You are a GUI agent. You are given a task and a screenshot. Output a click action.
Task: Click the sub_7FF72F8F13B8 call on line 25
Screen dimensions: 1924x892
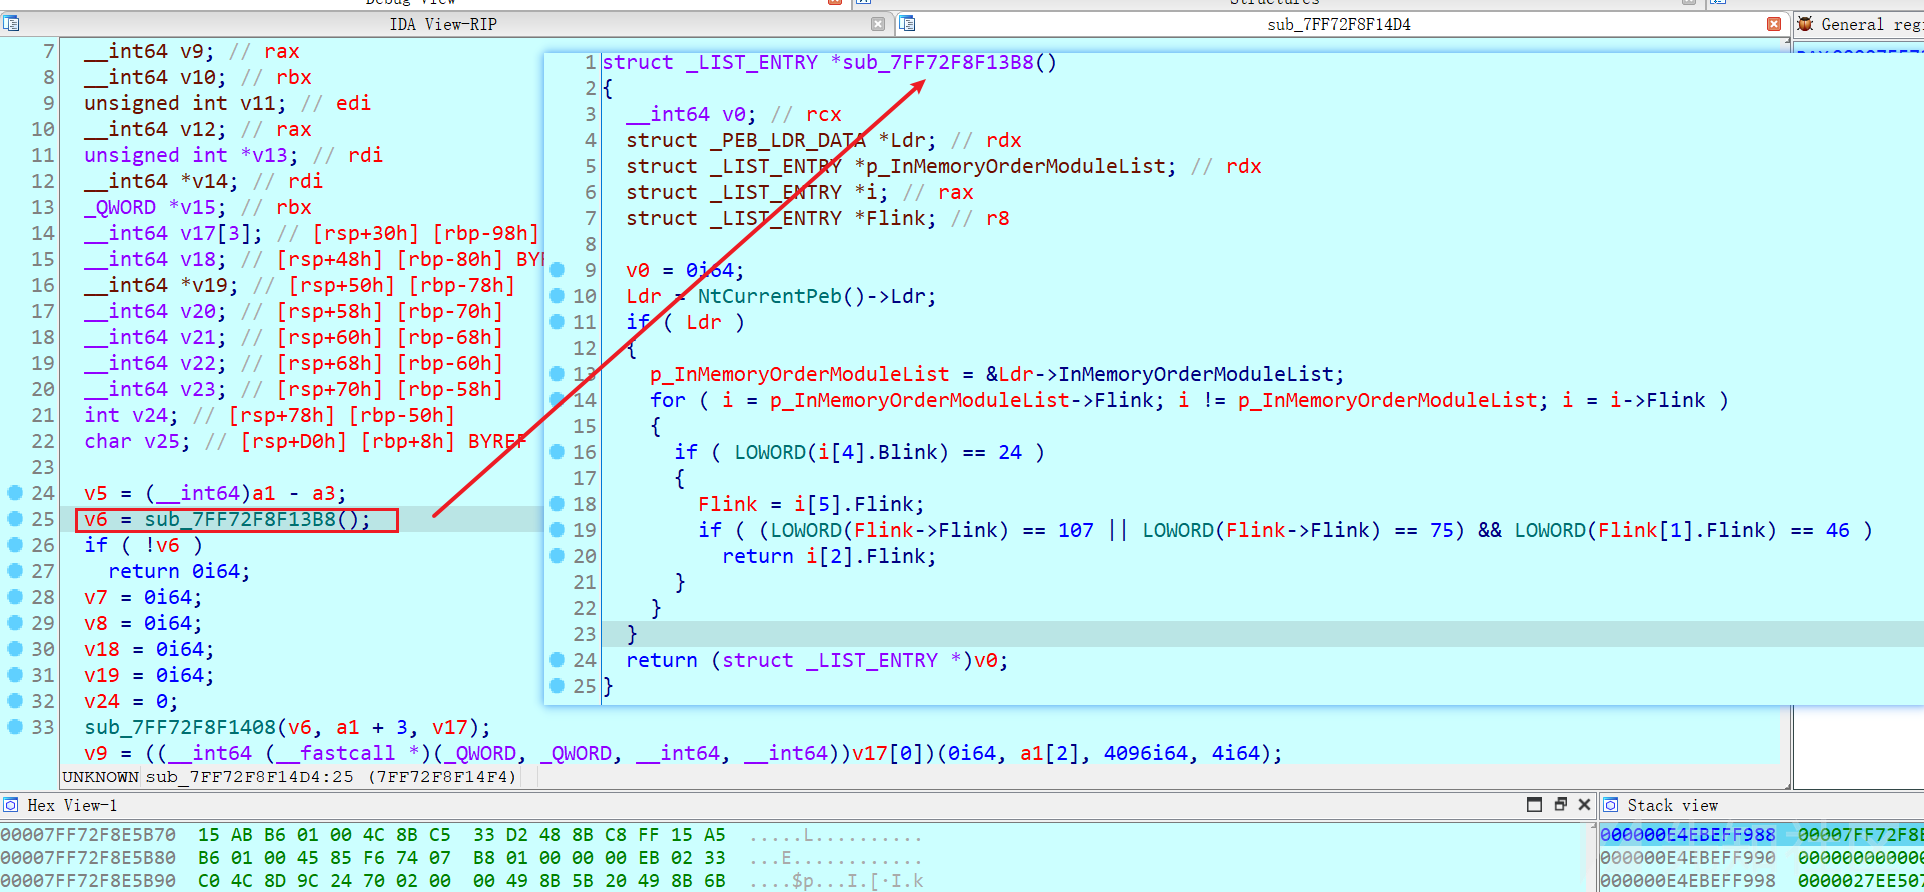[240, 519]
